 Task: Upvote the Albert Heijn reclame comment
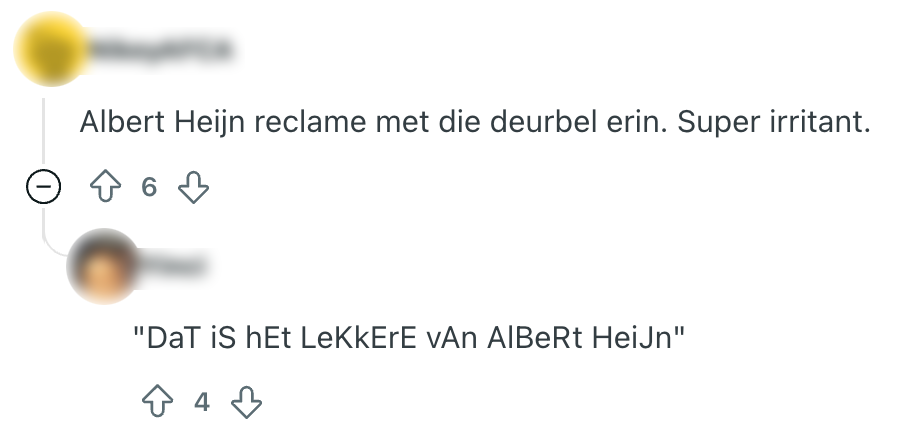pyautogui.click(x=105, y=187)
